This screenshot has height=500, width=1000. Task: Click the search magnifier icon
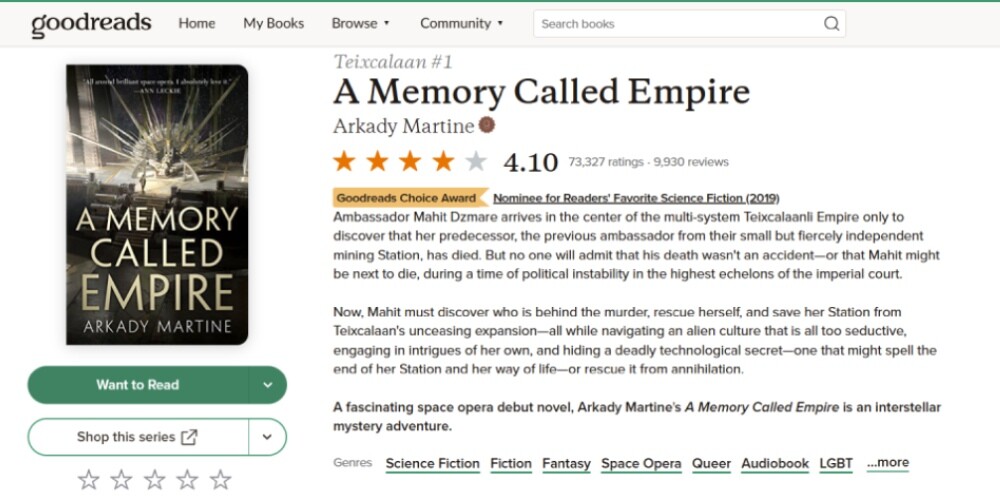coord(831,24)
